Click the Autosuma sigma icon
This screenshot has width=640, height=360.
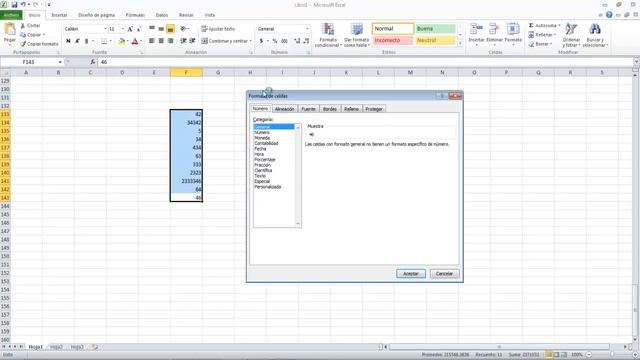531,25
